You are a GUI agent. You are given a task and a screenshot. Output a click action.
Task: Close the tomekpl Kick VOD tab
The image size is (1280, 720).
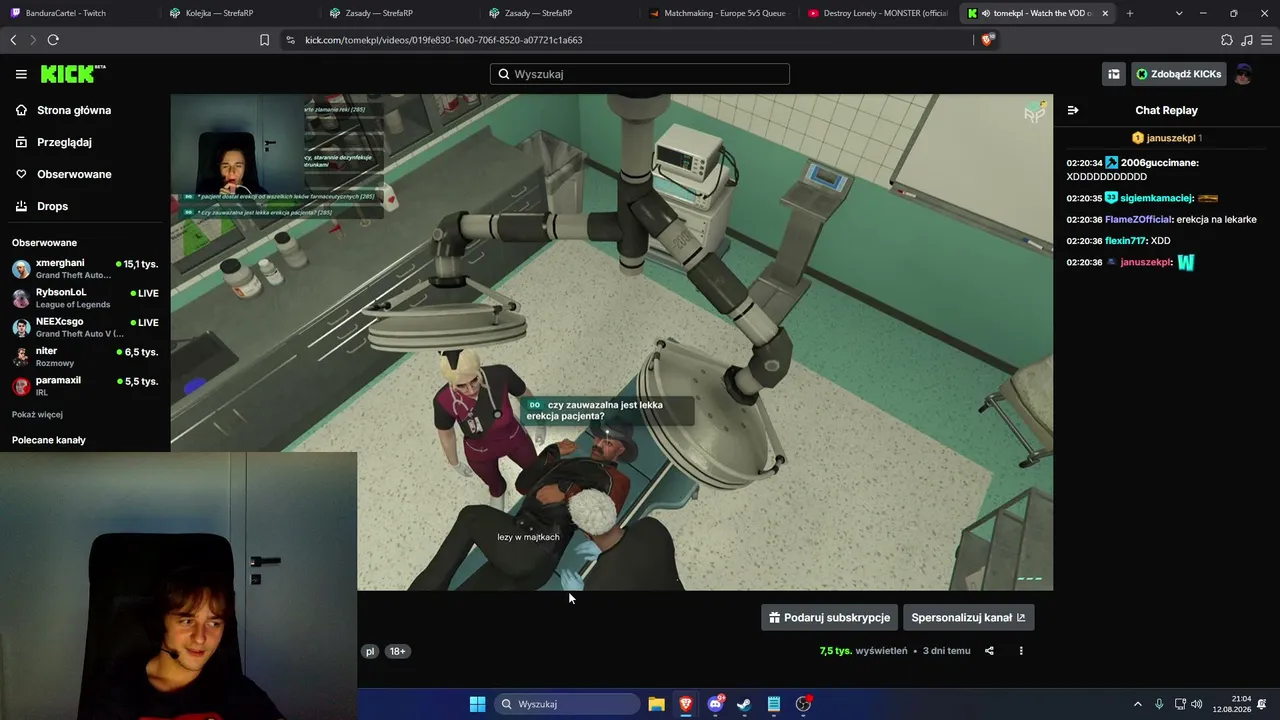1105,13
